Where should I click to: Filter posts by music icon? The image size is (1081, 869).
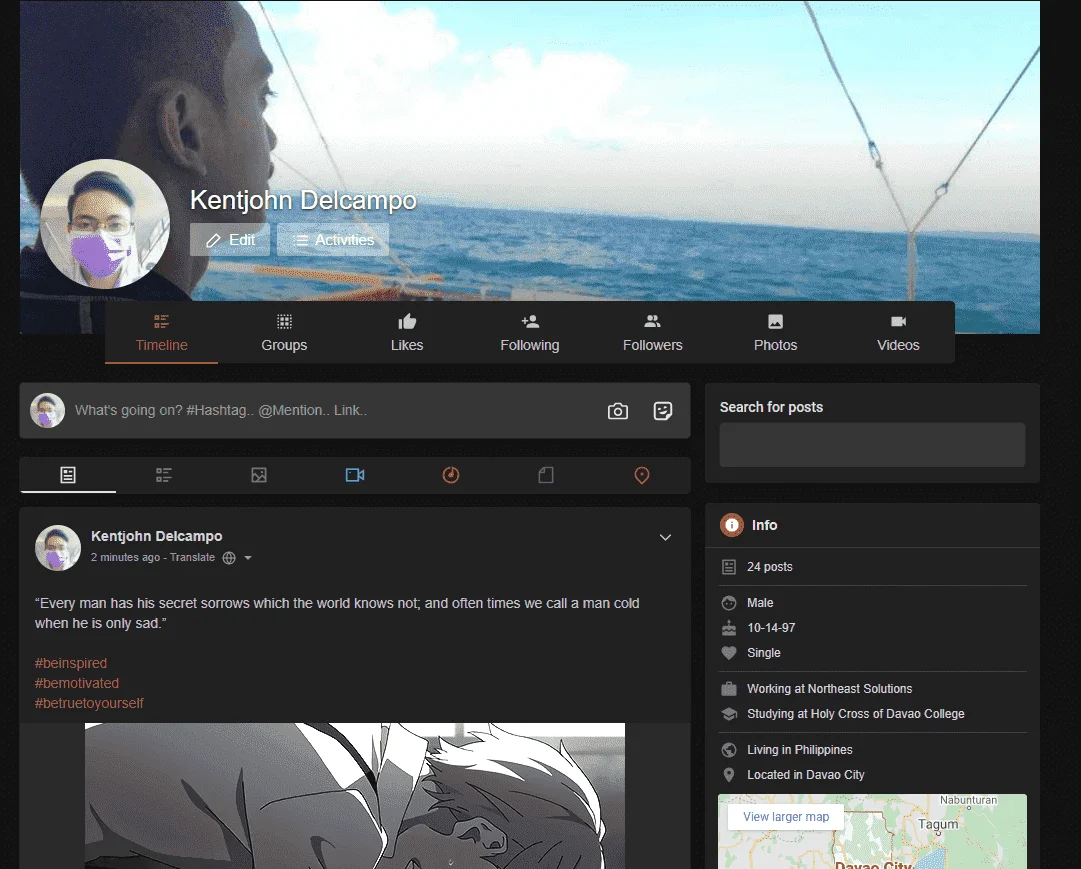[451, 475]
